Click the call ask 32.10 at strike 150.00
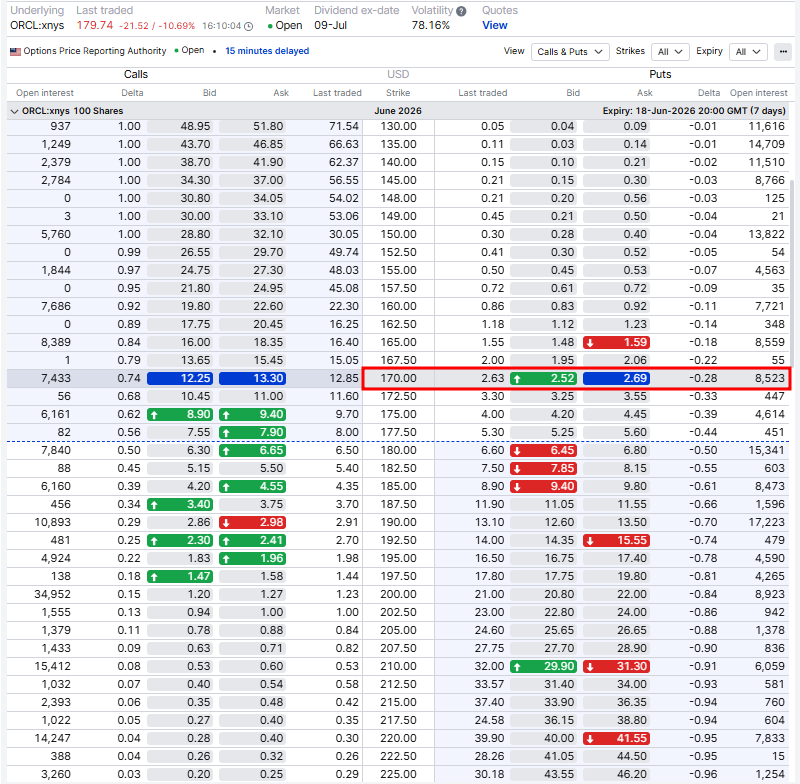 point(253,235)
